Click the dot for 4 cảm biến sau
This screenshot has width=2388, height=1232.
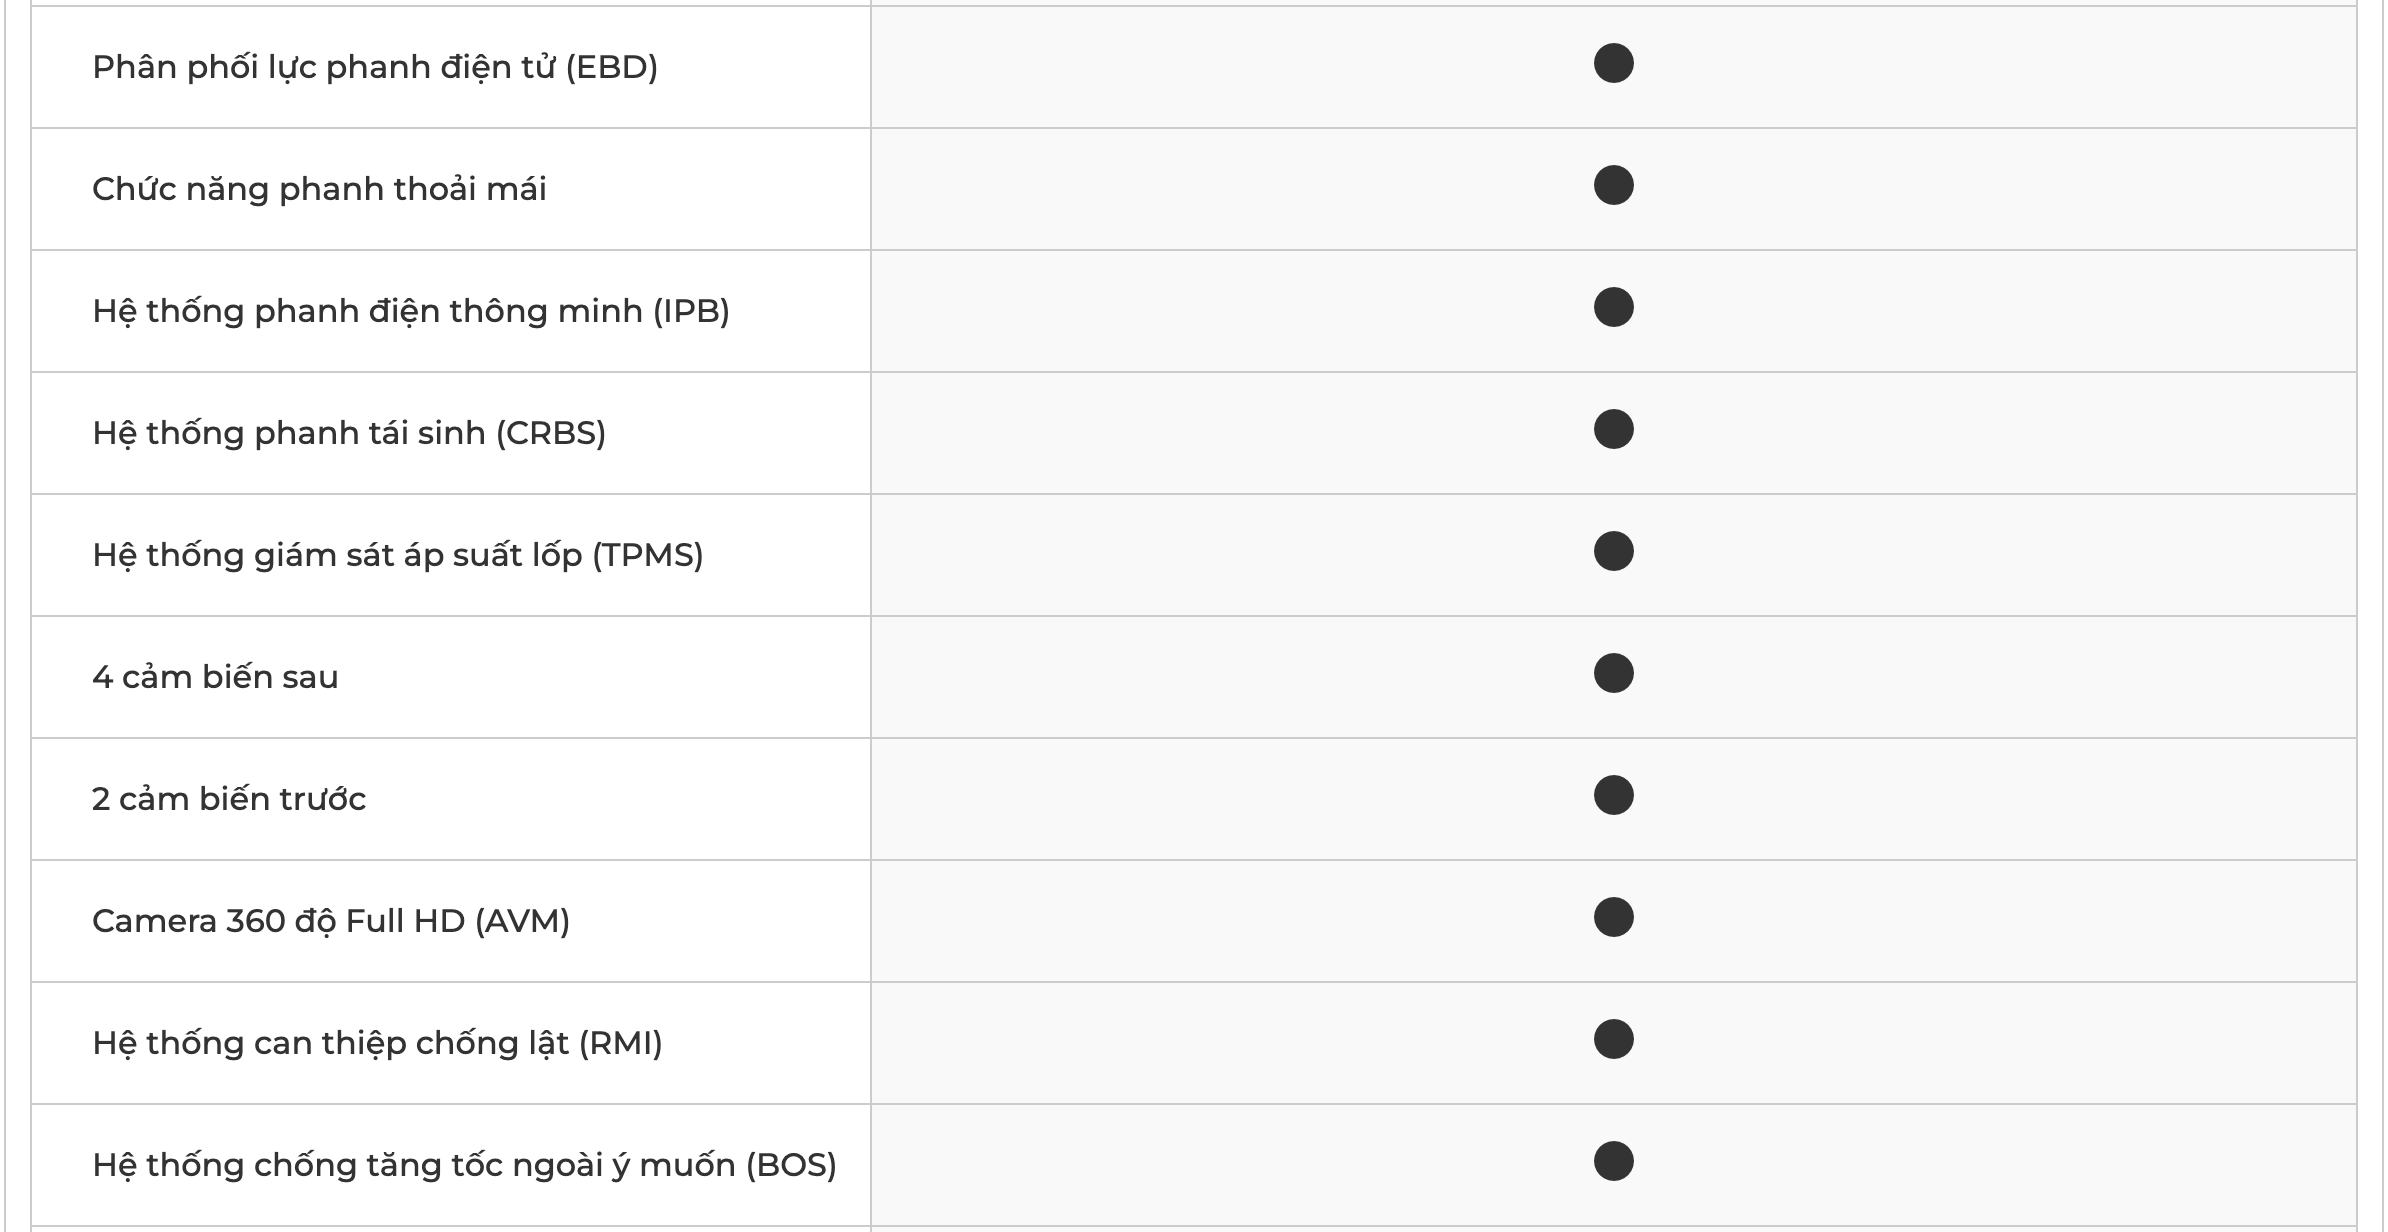click(1613, 673)
